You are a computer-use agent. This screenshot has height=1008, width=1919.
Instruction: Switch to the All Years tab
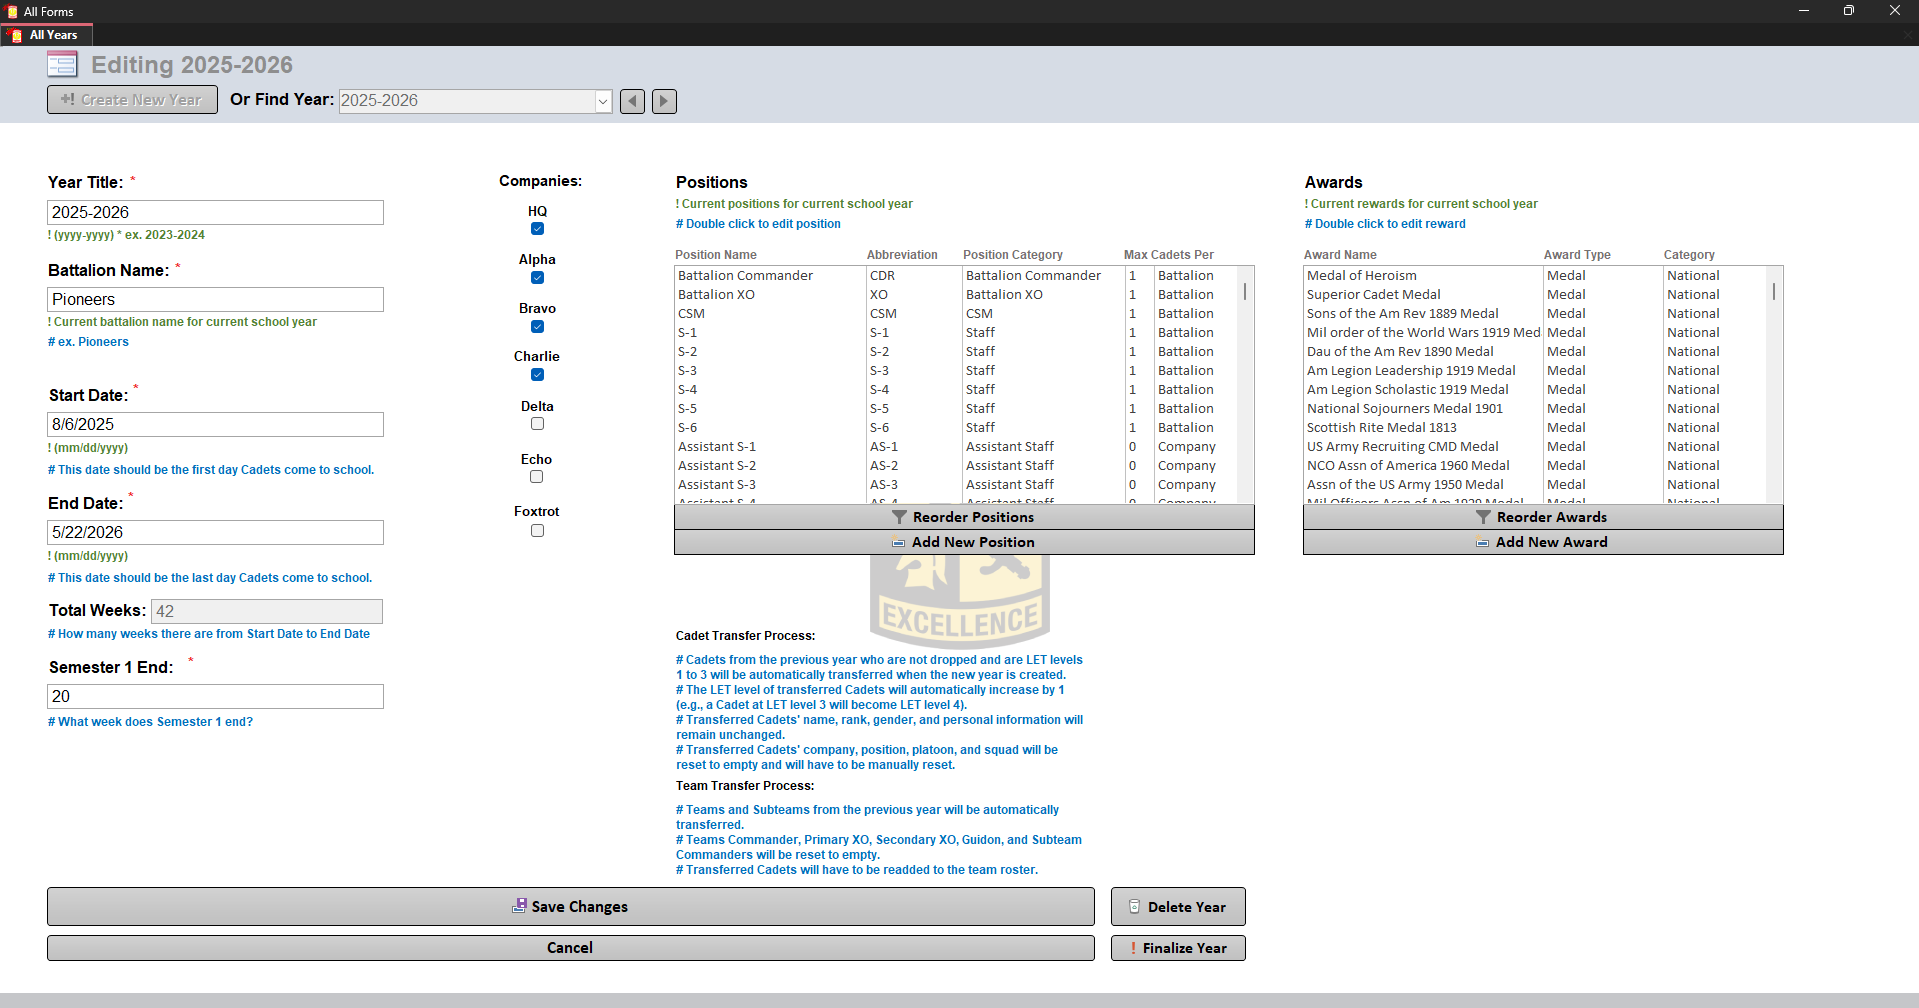(48, 35)
